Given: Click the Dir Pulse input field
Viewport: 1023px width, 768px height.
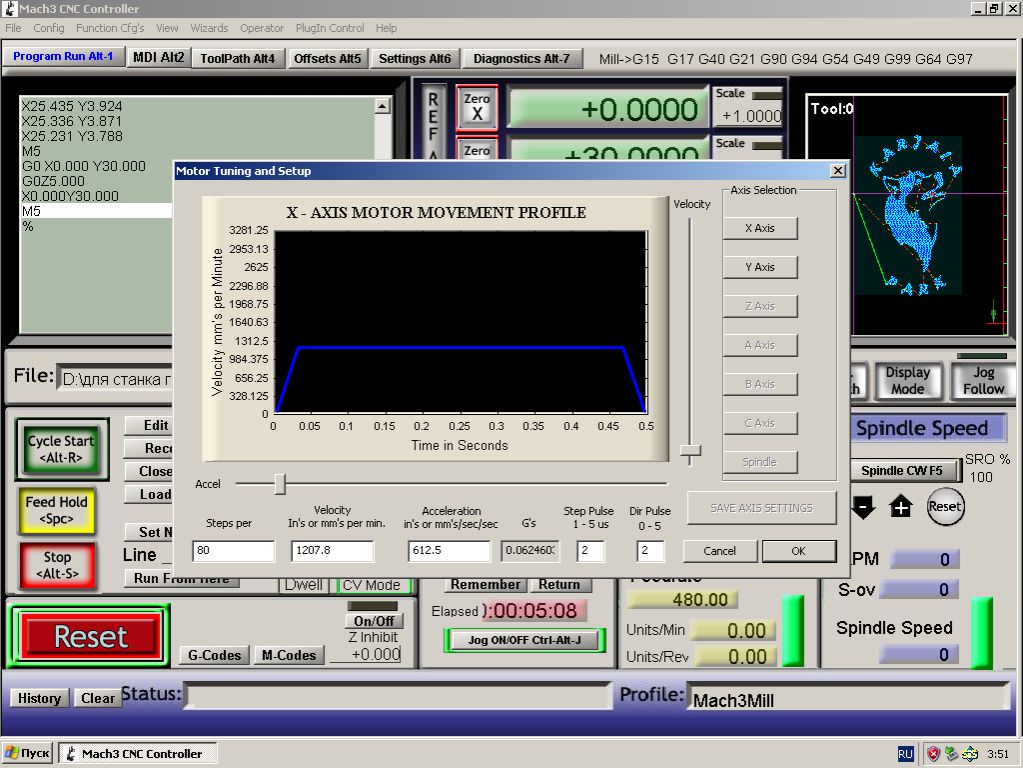Looking at the screenshot, I should [650, 551].
